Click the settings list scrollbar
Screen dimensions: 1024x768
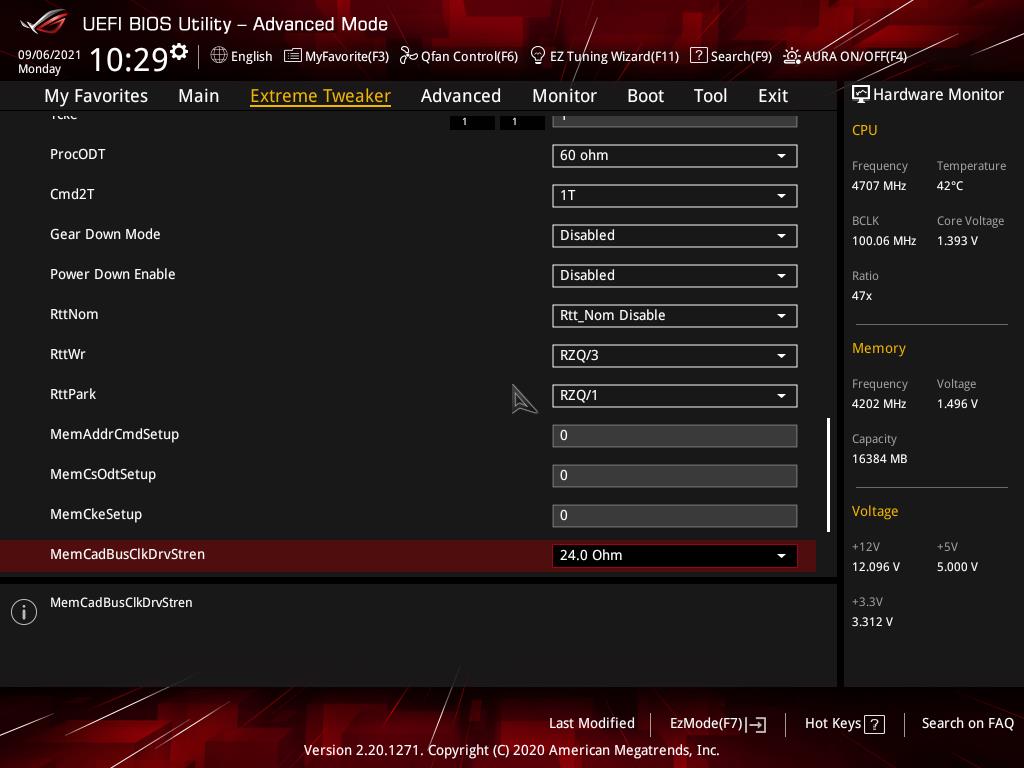coord(828,475)
